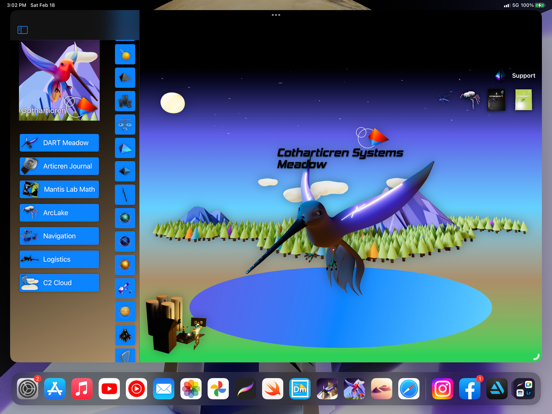The image size is (552, 414).
Task: Open Google Photos in dock
Action: coord(218,389)
